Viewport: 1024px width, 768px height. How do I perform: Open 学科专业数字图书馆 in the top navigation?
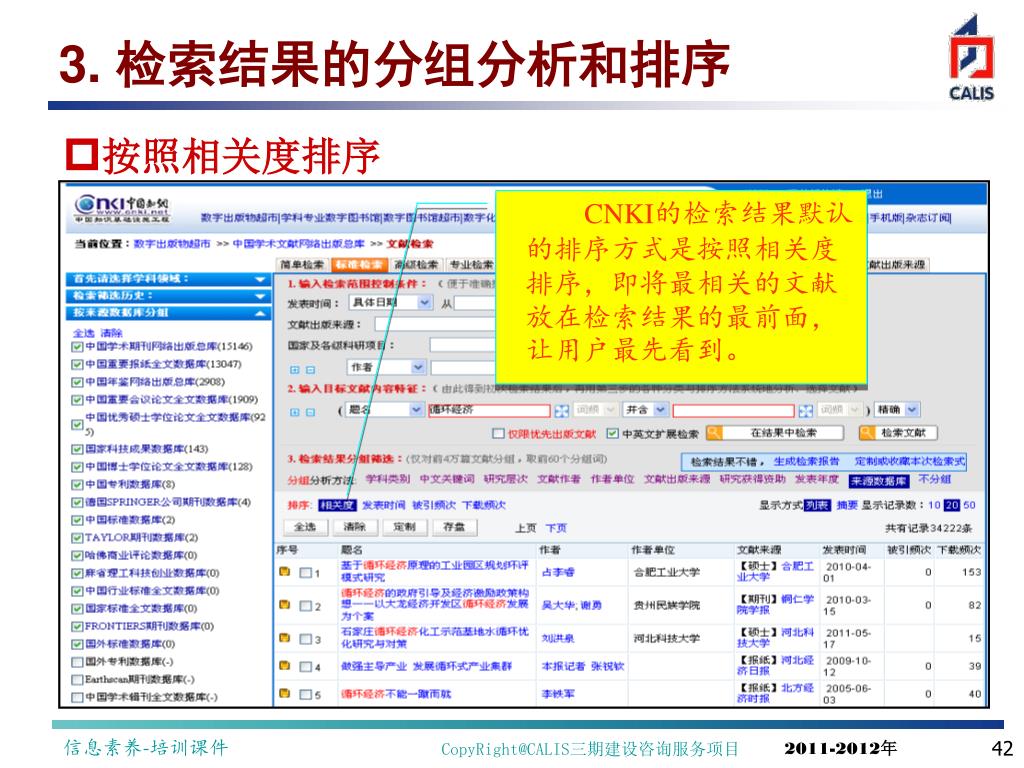(331, 217)
